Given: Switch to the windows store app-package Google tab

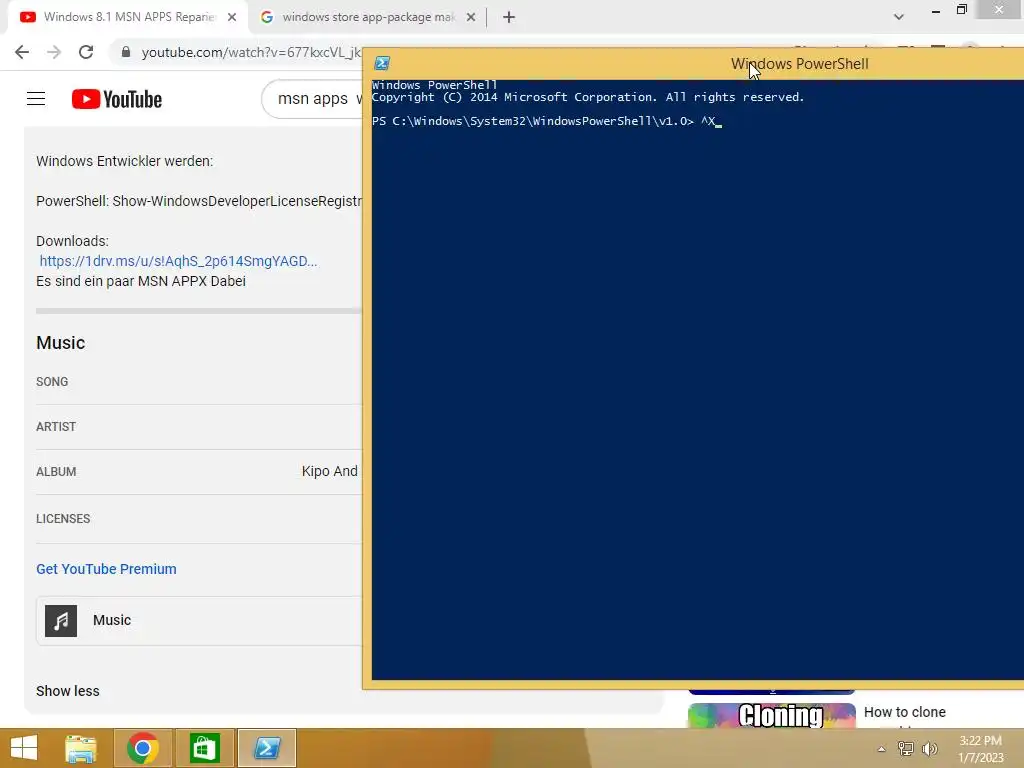Looking at the screenshot, I should pyautogui.click(x=368, y=18).
